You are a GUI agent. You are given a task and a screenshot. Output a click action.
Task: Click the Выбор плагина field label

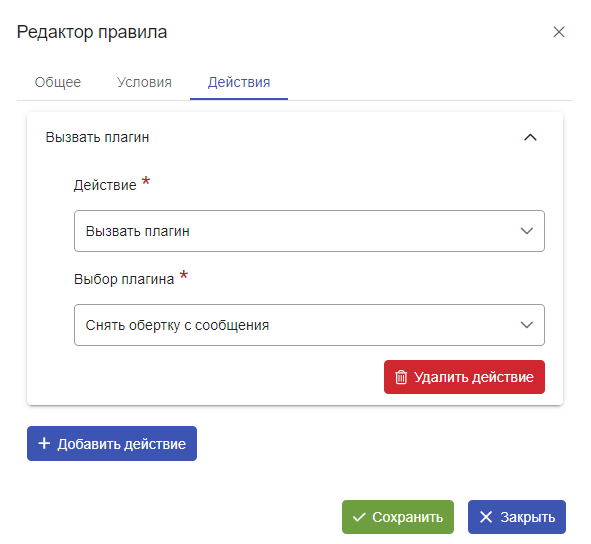(x=124, y=279)
